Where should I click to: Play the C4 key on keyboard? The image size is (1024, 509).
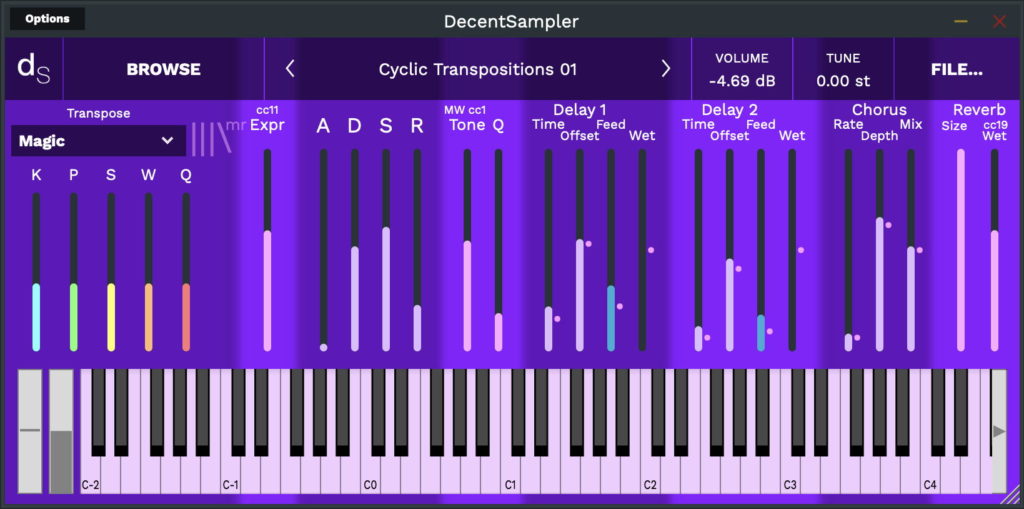tap(931, 477)
